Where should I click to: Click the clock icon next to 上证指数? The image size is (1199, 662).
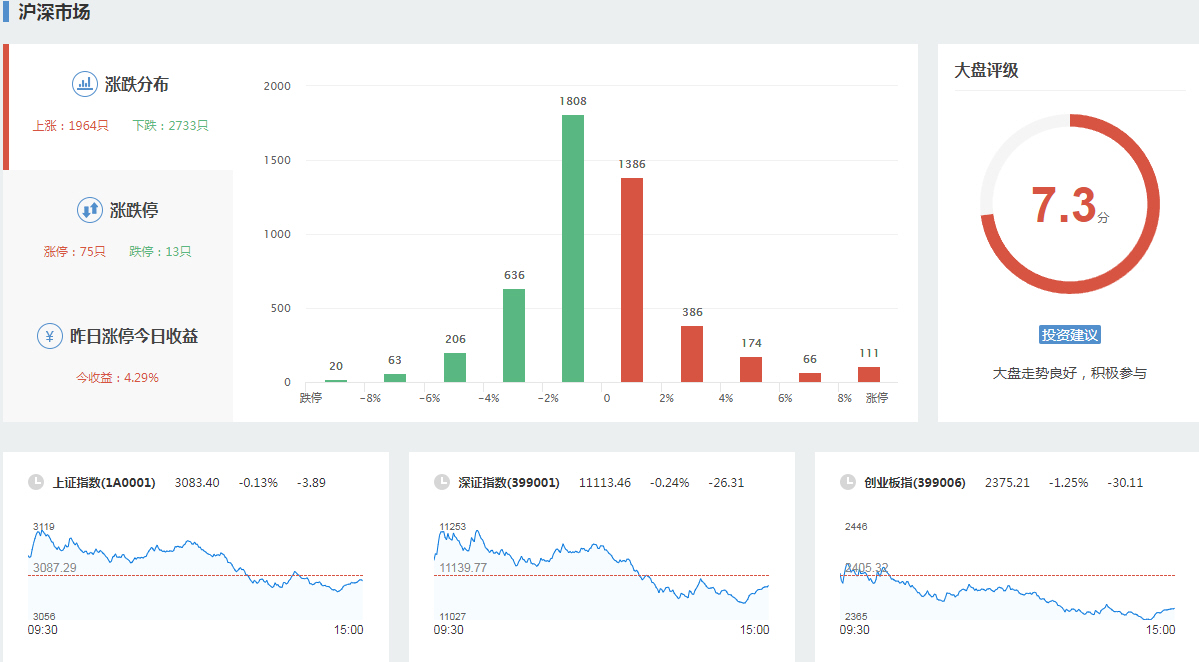36,482
